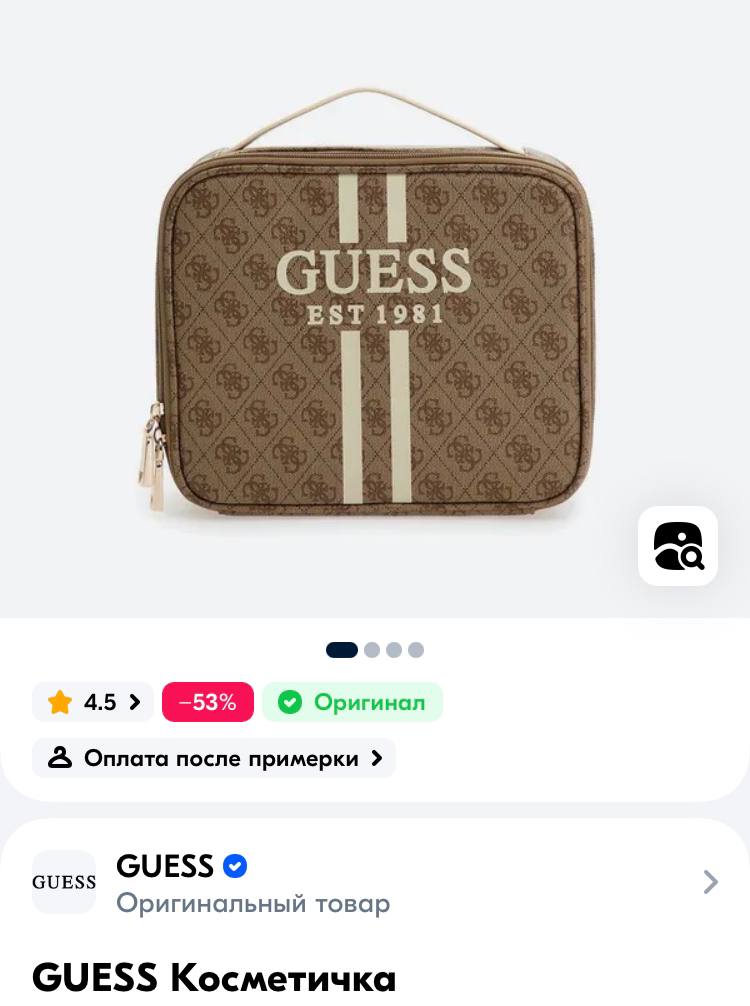Click the GUESS Косметичка product title
750x1006 pixels.
click(214, 978)
